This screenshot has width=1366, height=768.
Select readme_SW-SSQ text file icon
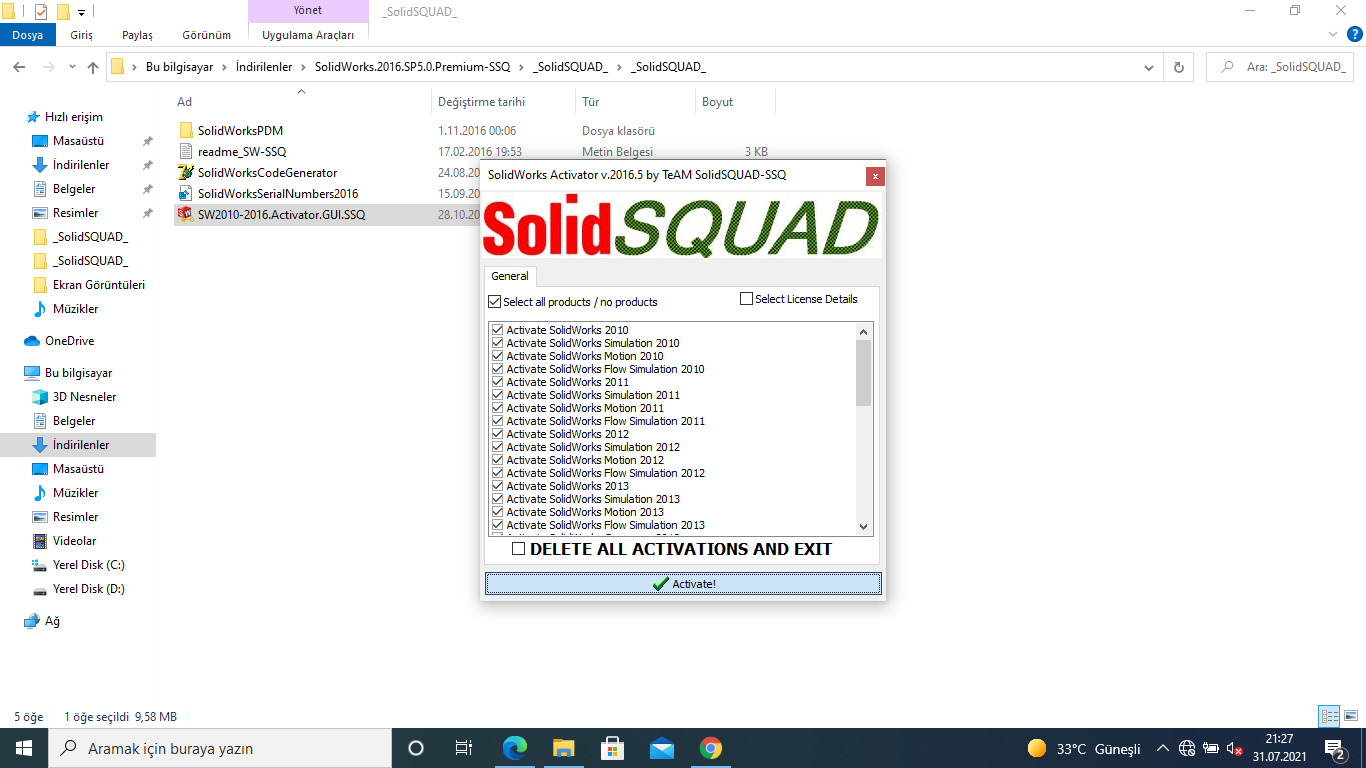click(186, 152)
